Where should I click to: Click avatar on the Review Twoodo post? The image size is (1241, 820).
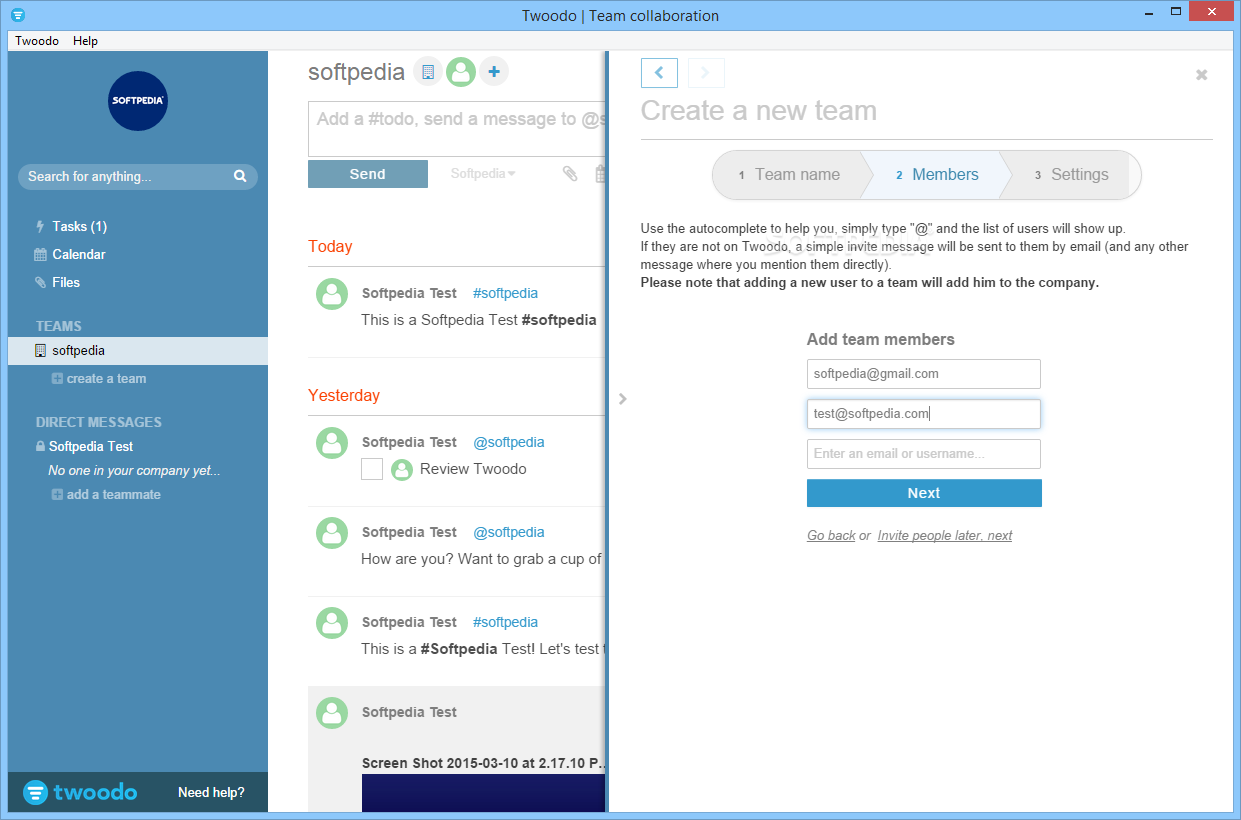[x=332, y=443]
